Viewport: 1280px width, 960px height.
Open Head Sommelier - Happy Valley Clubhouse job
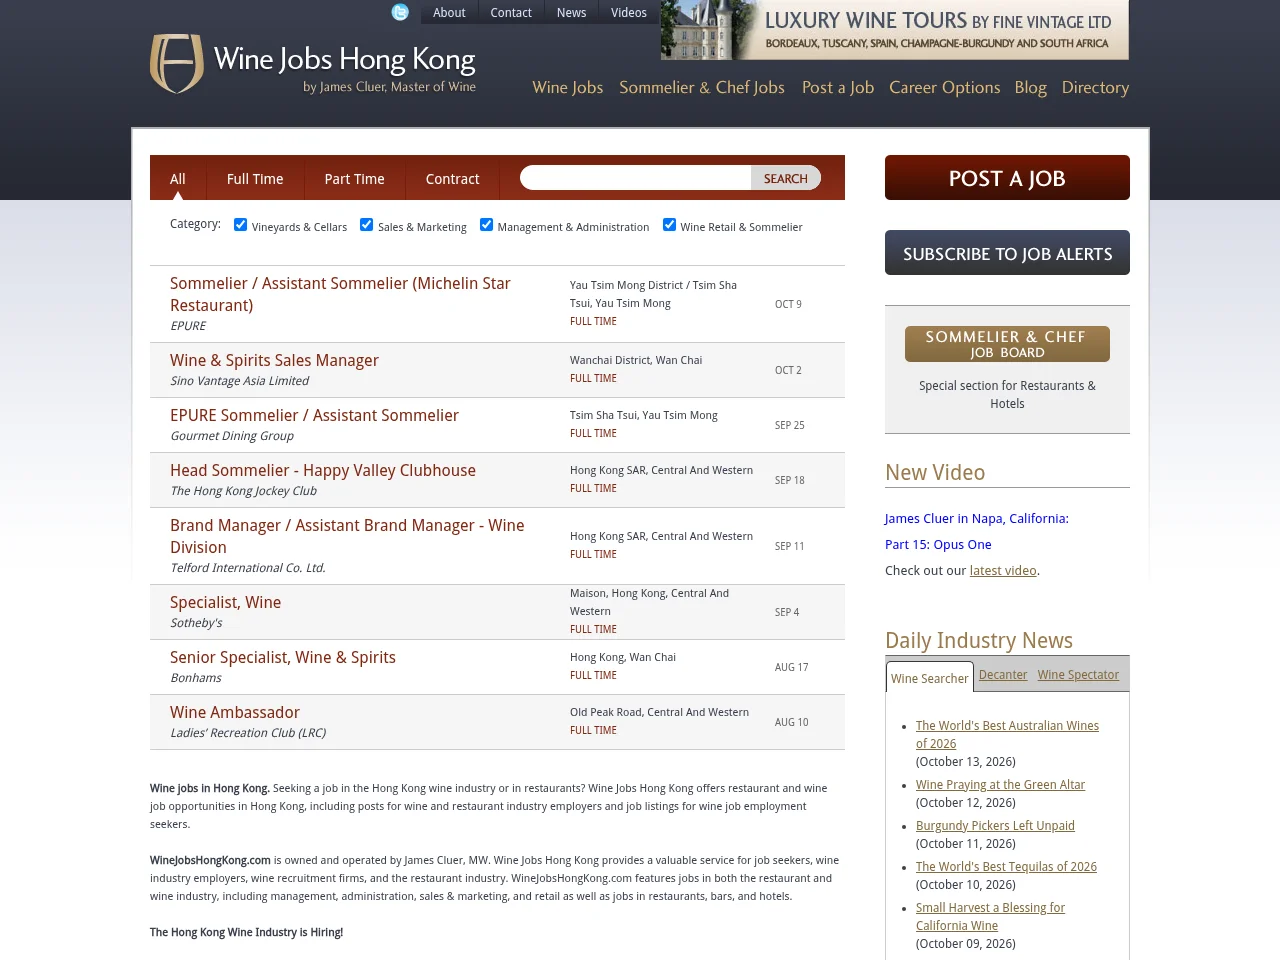click(x=323, y=470)
